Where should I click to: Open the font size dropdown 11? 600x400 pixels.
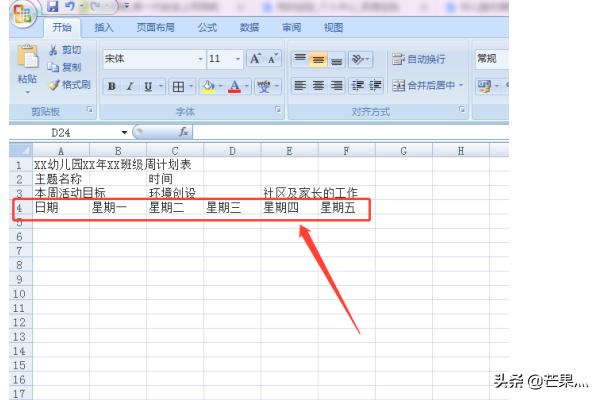coord(238,59)
